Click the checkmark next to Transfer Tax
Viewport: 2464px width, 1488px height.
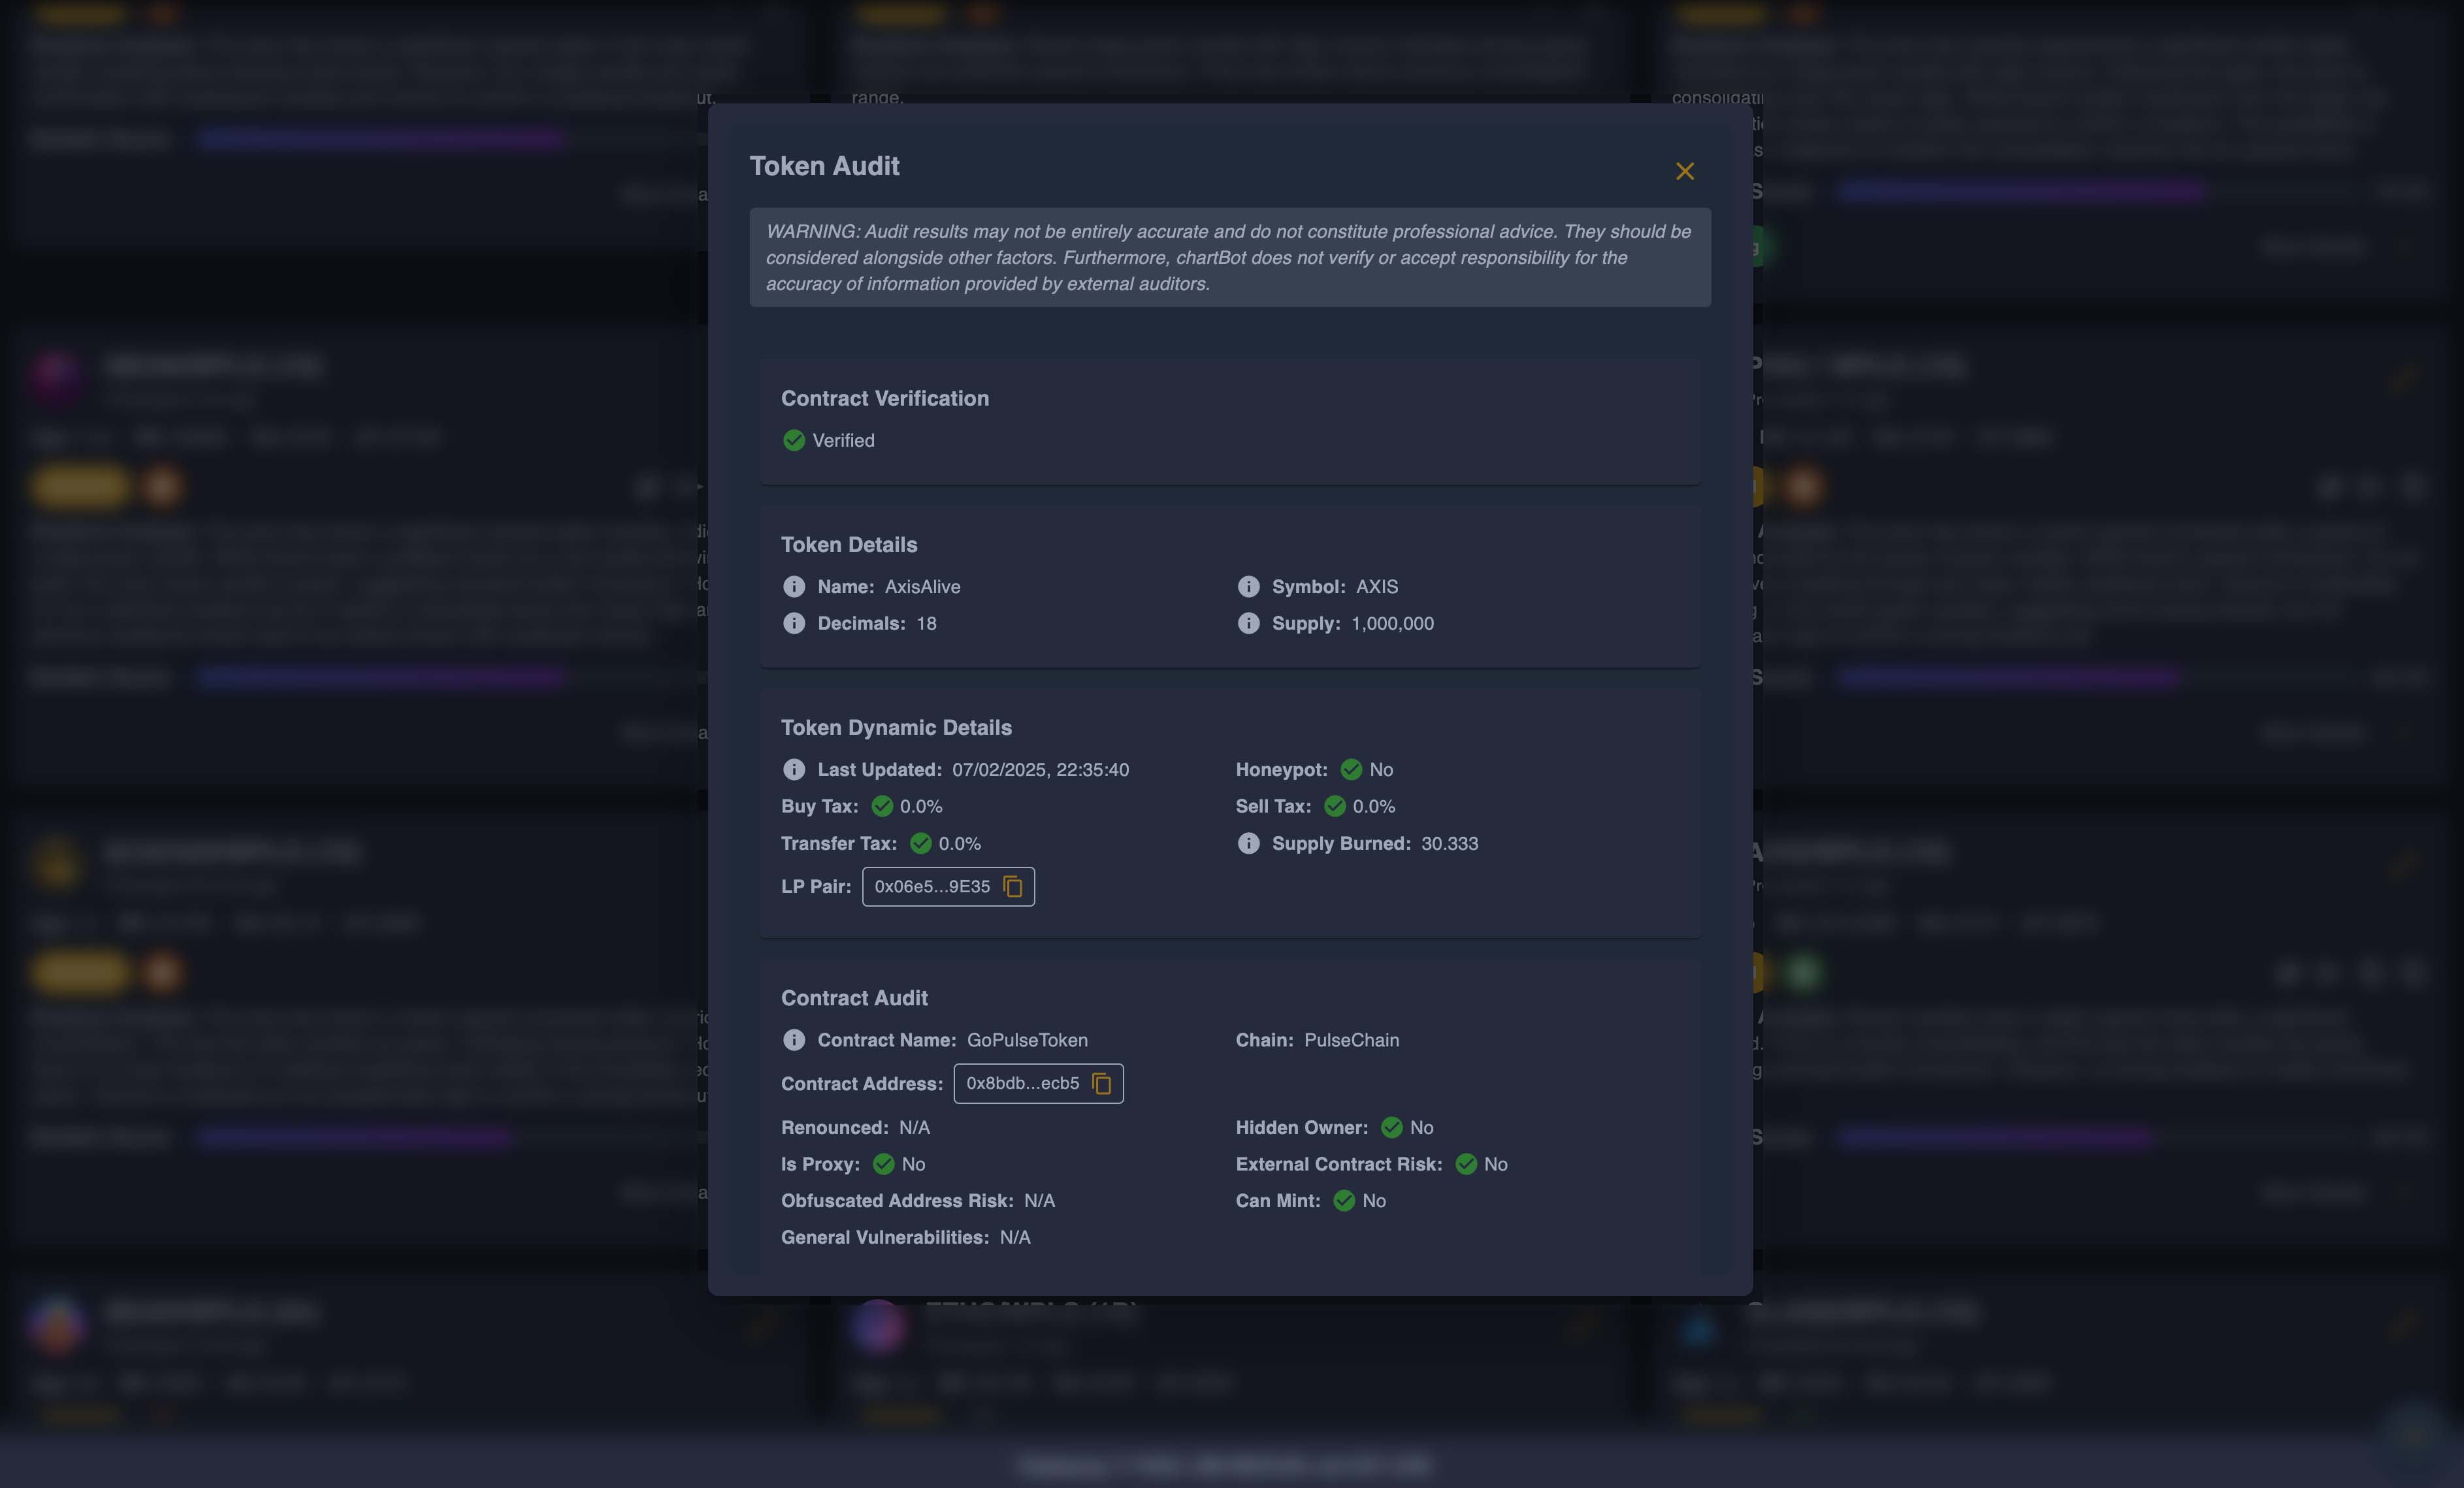(x=921, y=843)
